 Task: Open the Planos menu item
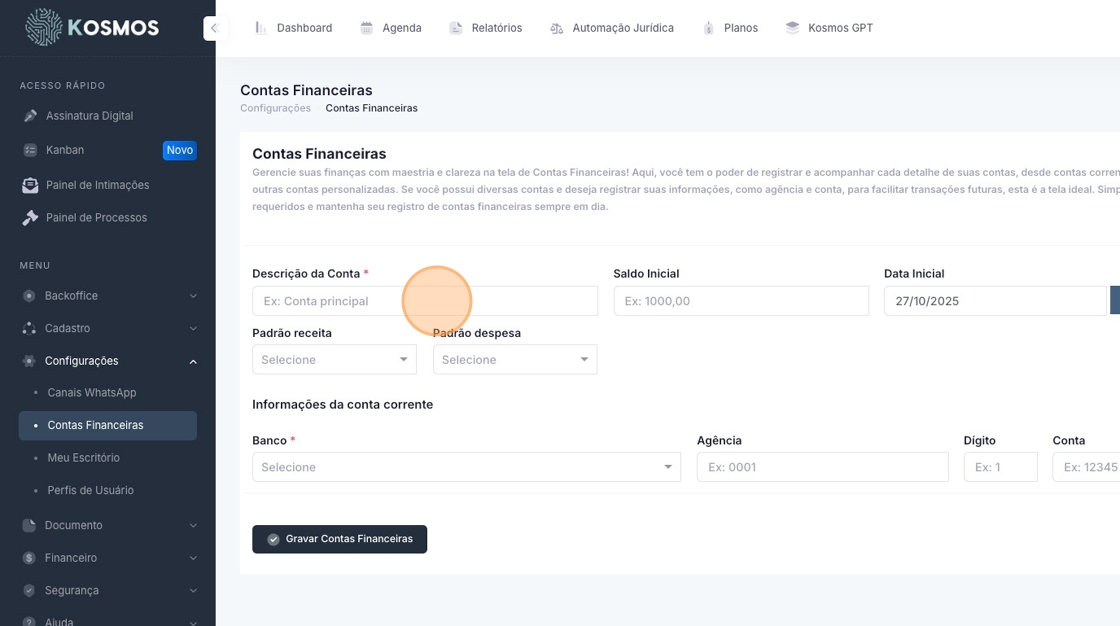click(x=731, y=28)
